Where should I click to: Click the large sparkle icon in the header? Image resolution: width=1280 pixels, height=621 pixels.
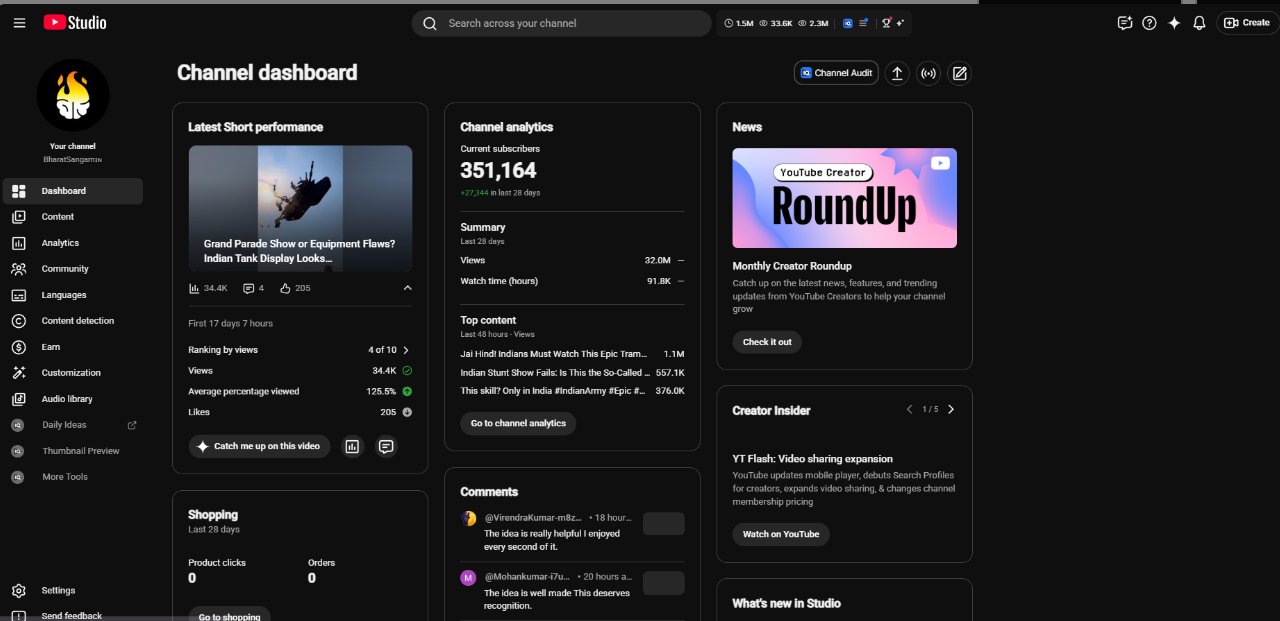click(x=1174, y=23)
